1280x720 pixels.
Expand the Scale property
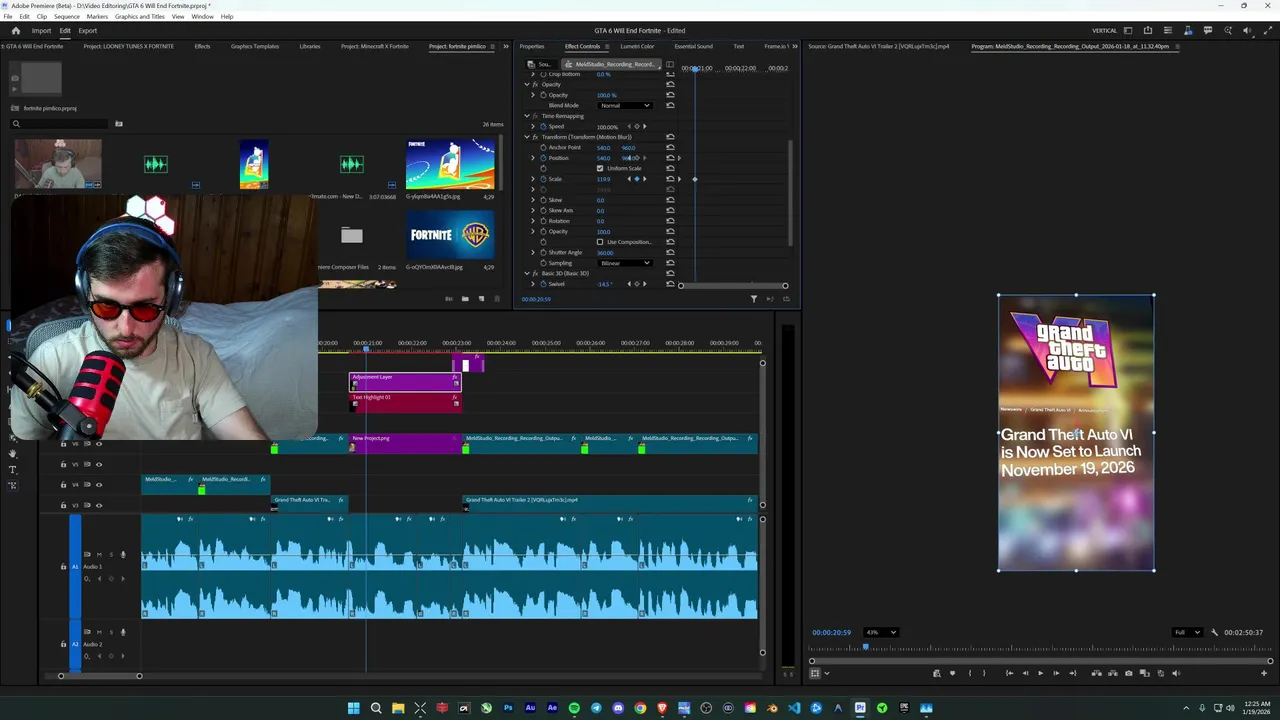533,179
